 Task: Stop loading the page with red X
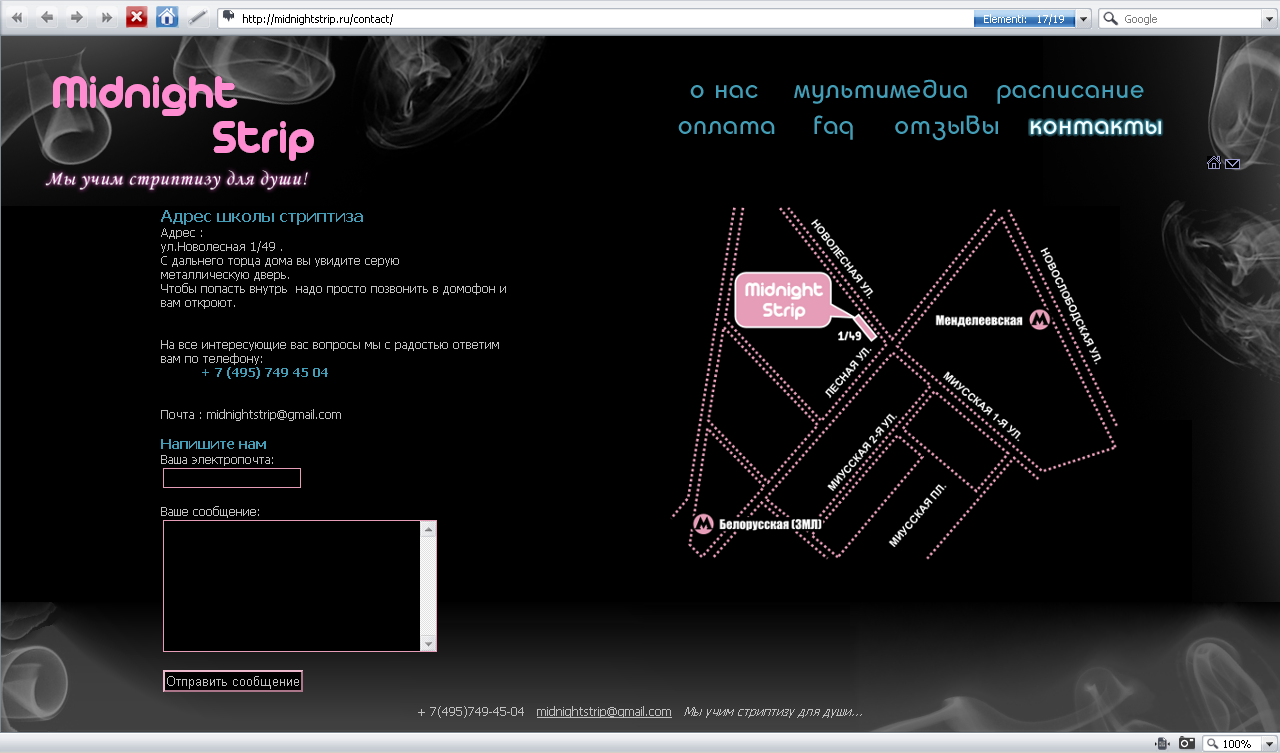pyautogui.click(x=137, y=17)
